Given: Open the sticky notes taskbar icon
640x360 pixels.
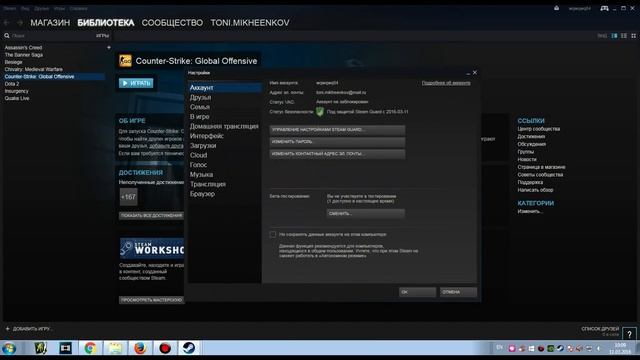Looking at the screenshot, I should [x=115, y=348].
